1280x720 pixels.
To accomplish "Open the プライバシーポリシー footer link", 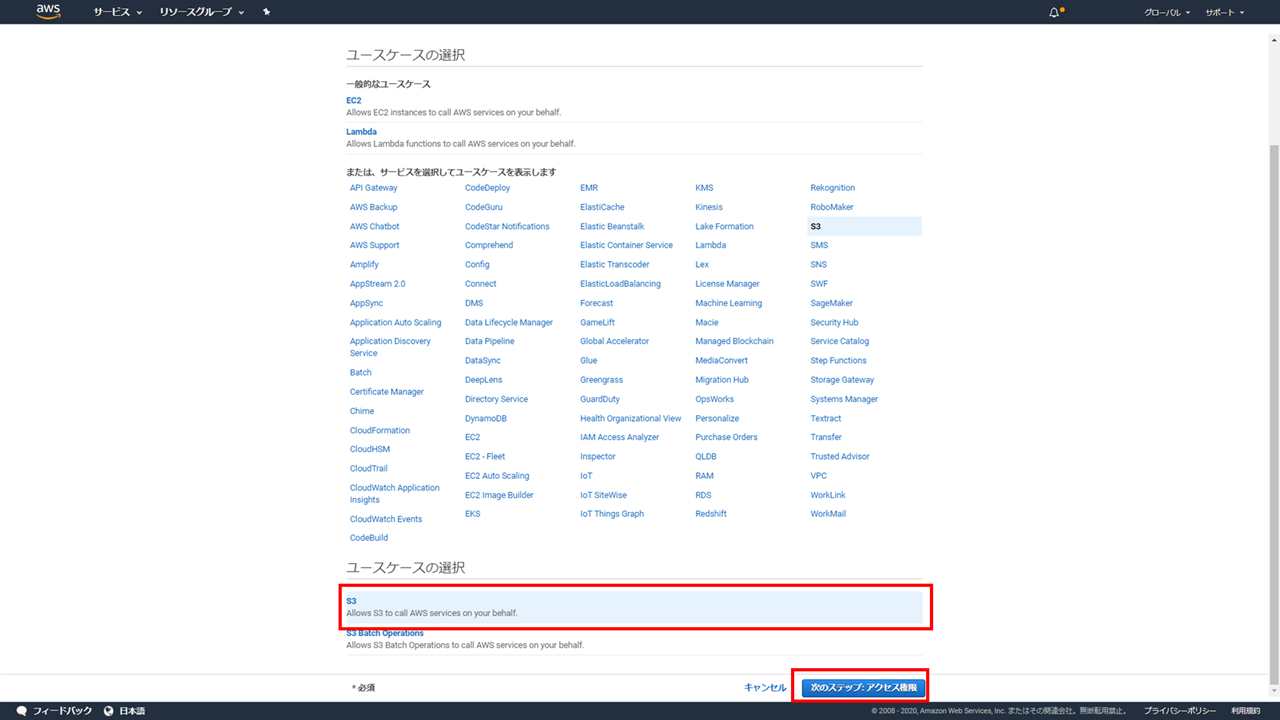I will pyautogui.click(x=1180, y=711).
